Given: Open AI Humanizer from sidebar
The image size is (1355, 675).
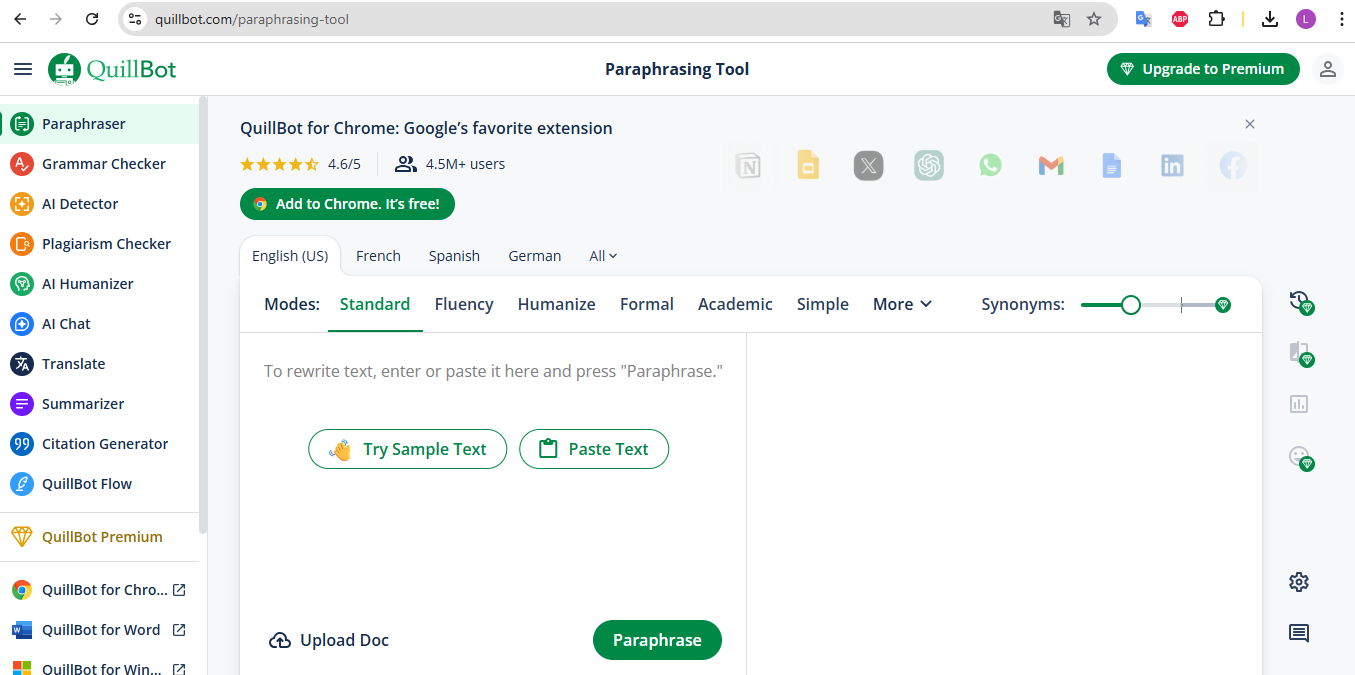Looking at the screenshot, I should pyautogui.click(x=100, y=284).
